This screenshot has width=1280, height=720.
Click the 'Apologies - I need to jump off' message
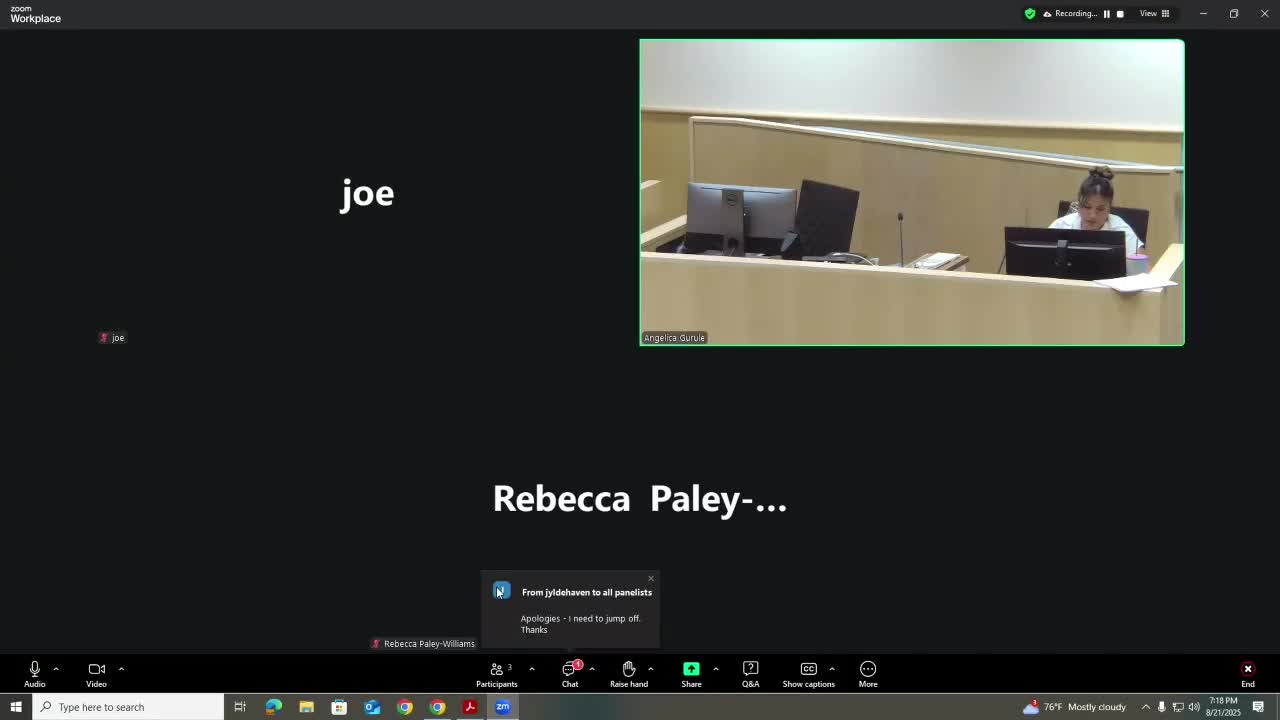pos(580,624)
